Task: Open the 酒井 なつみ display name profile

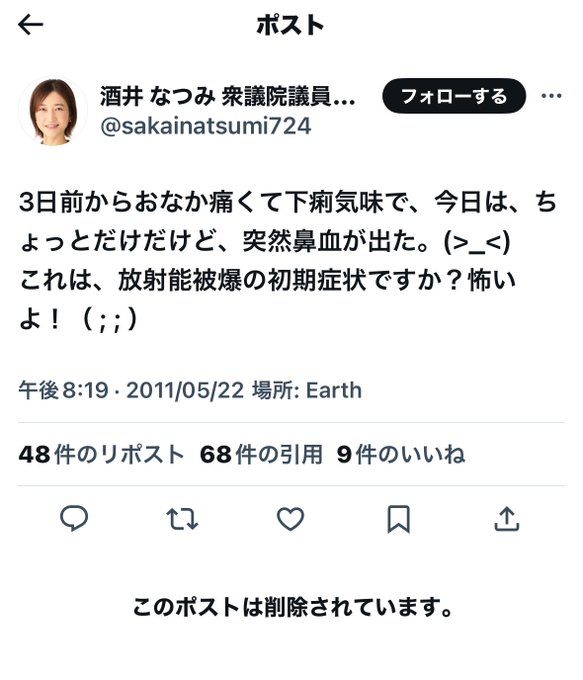Action: tap(227, 96)
